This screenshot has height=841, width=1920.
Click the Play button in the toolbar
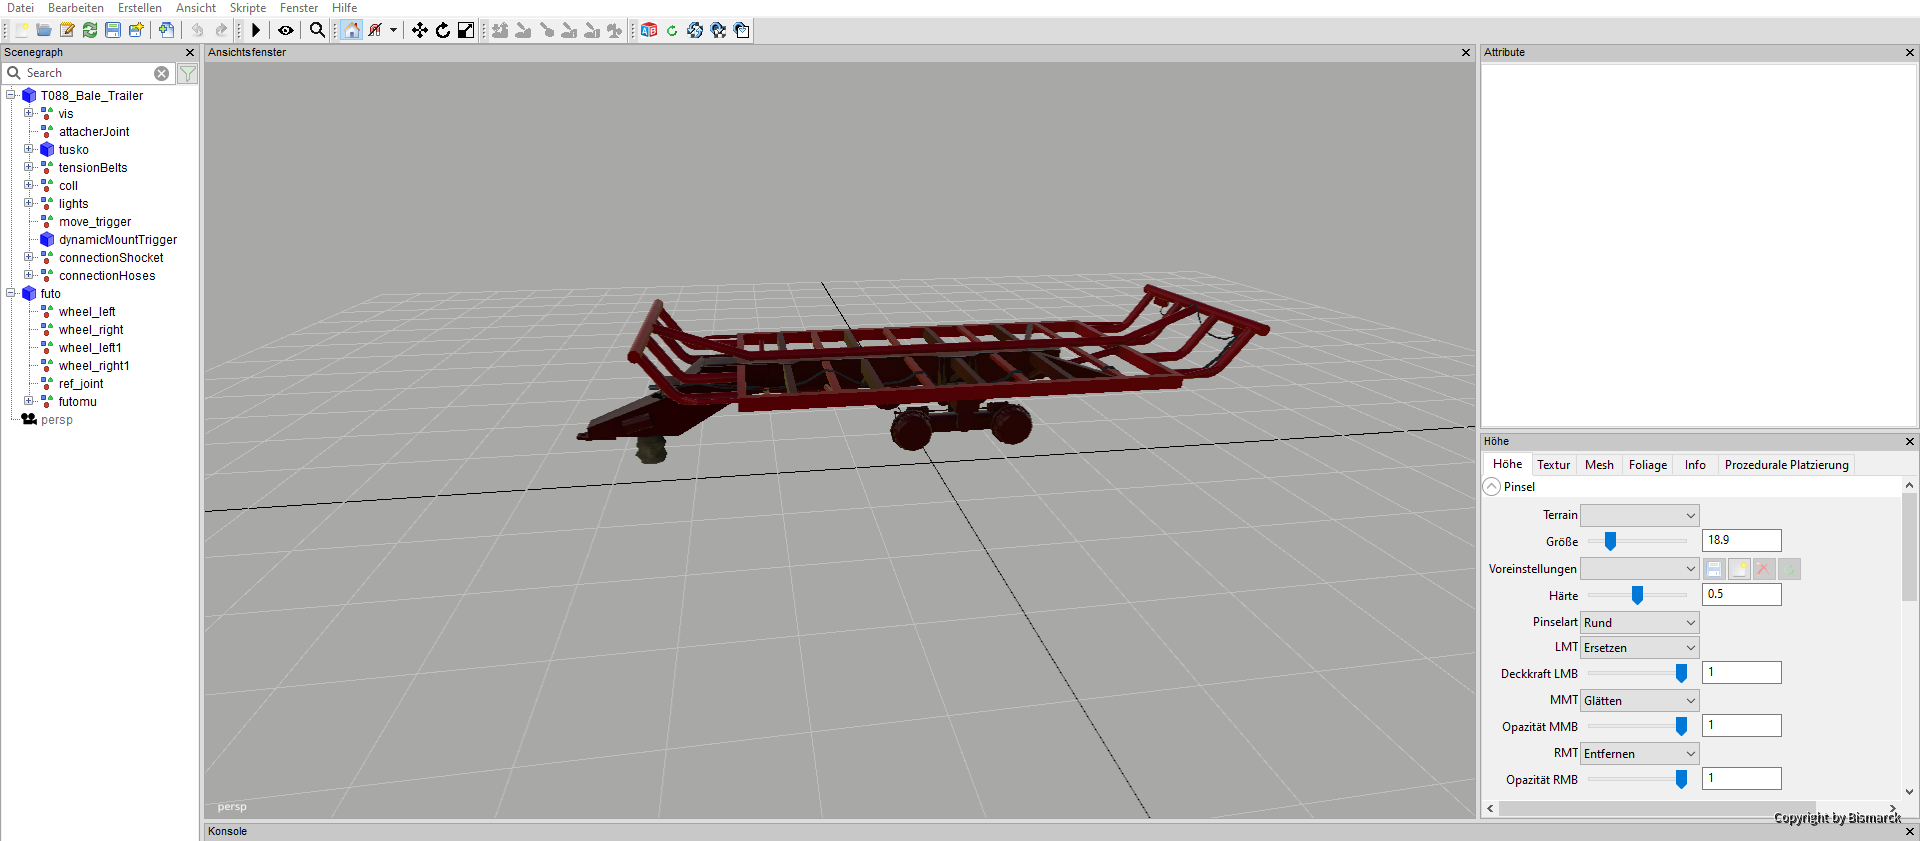pos(256,30)
